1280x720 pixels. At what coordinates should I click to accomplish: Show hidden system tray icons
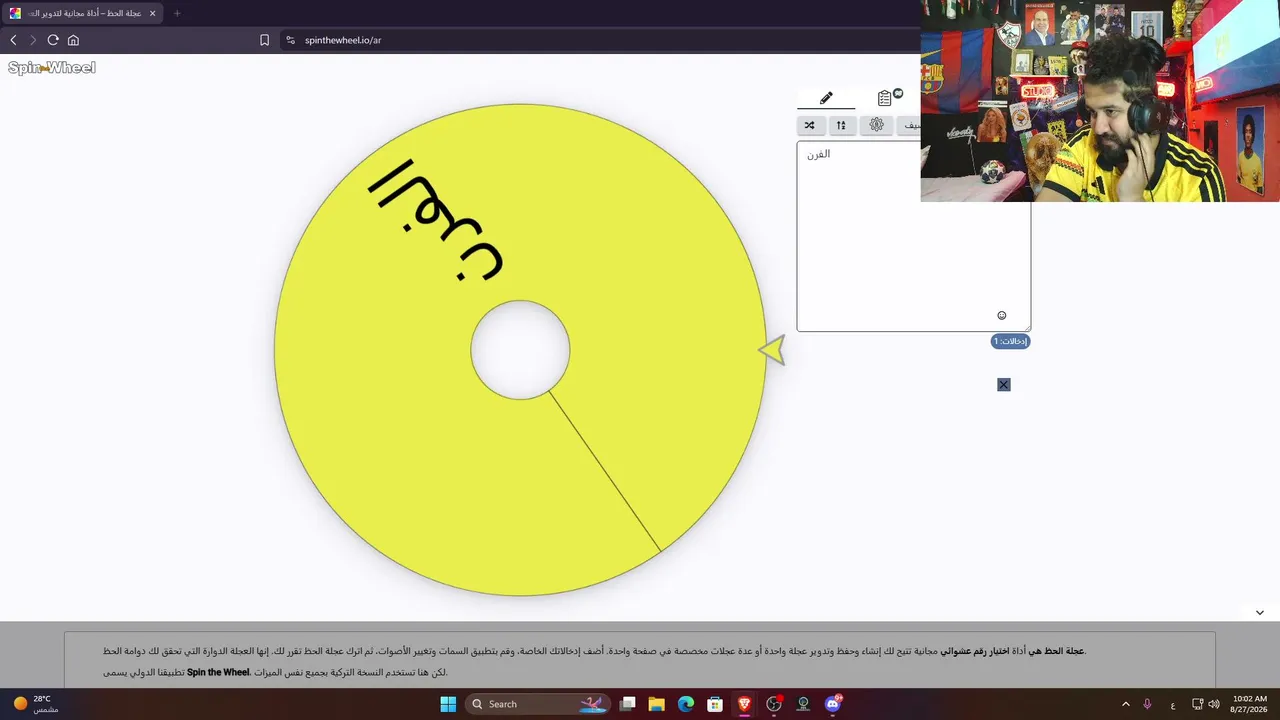[x=1126, y=704]
